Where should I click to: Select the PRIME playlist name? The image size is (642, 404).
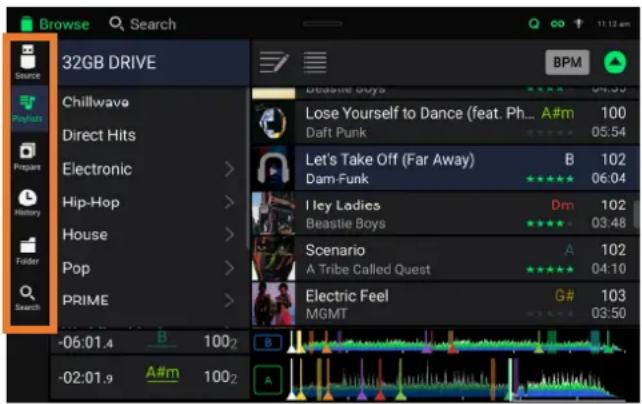tap(86, 300)
